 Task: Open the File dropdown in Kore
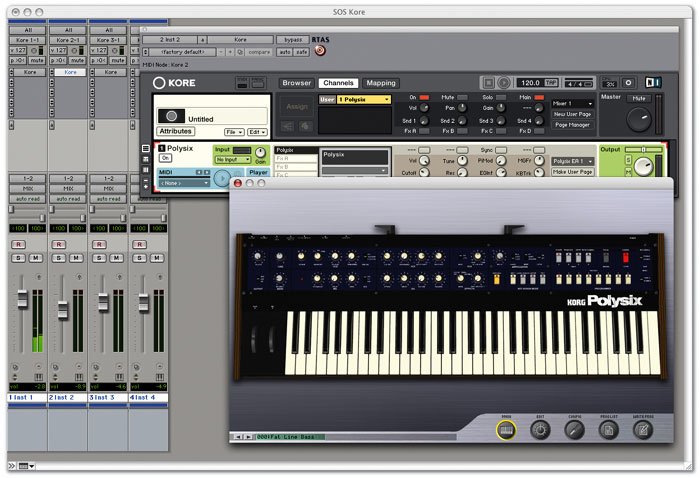tap(234, 132)
